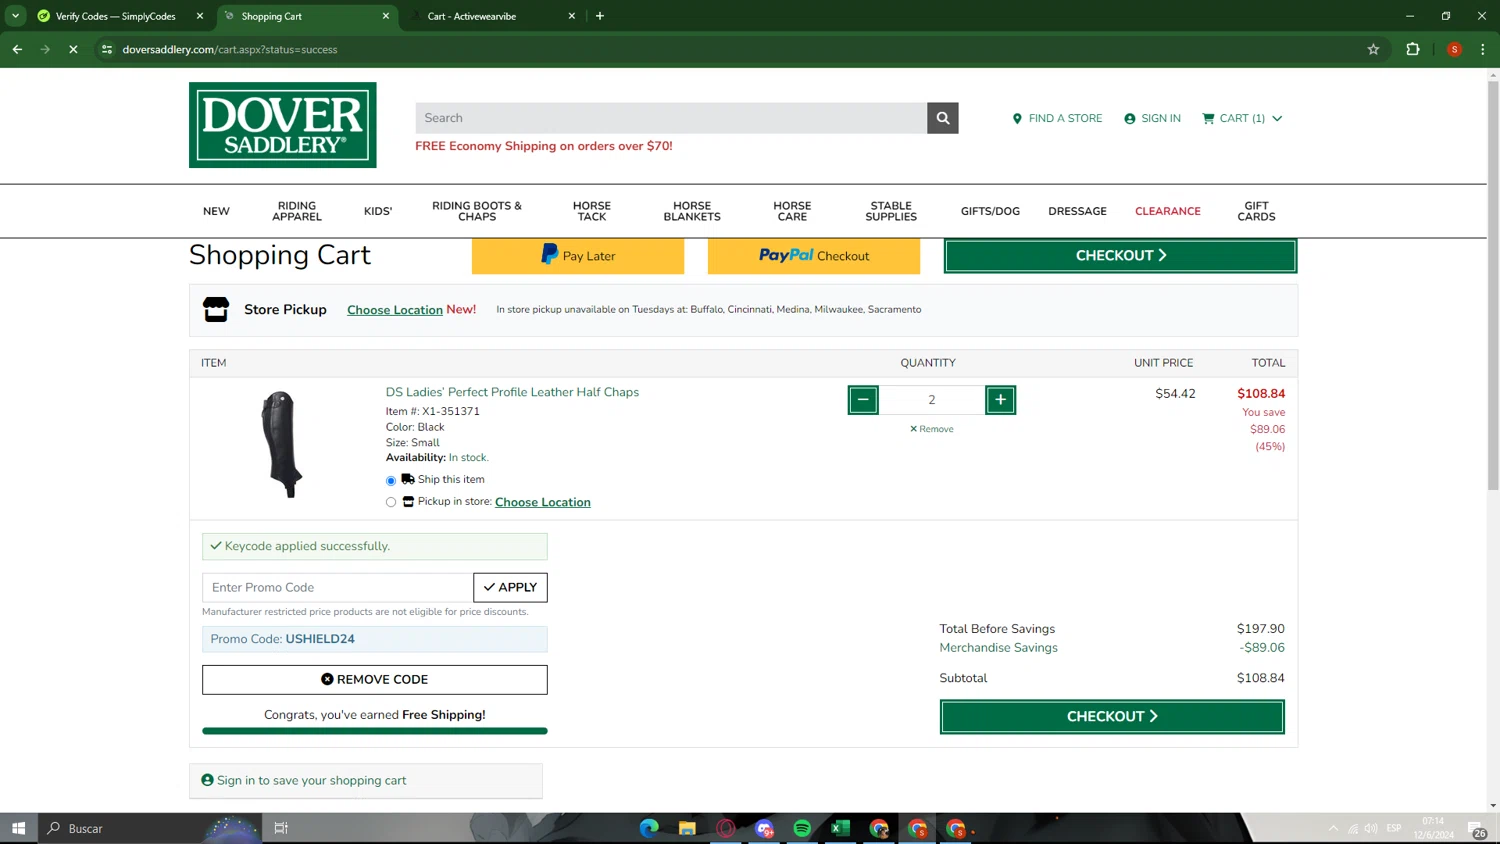Click the taskbar Buscar search box
The image size is (1500, 844).
[x=150, y=828]
